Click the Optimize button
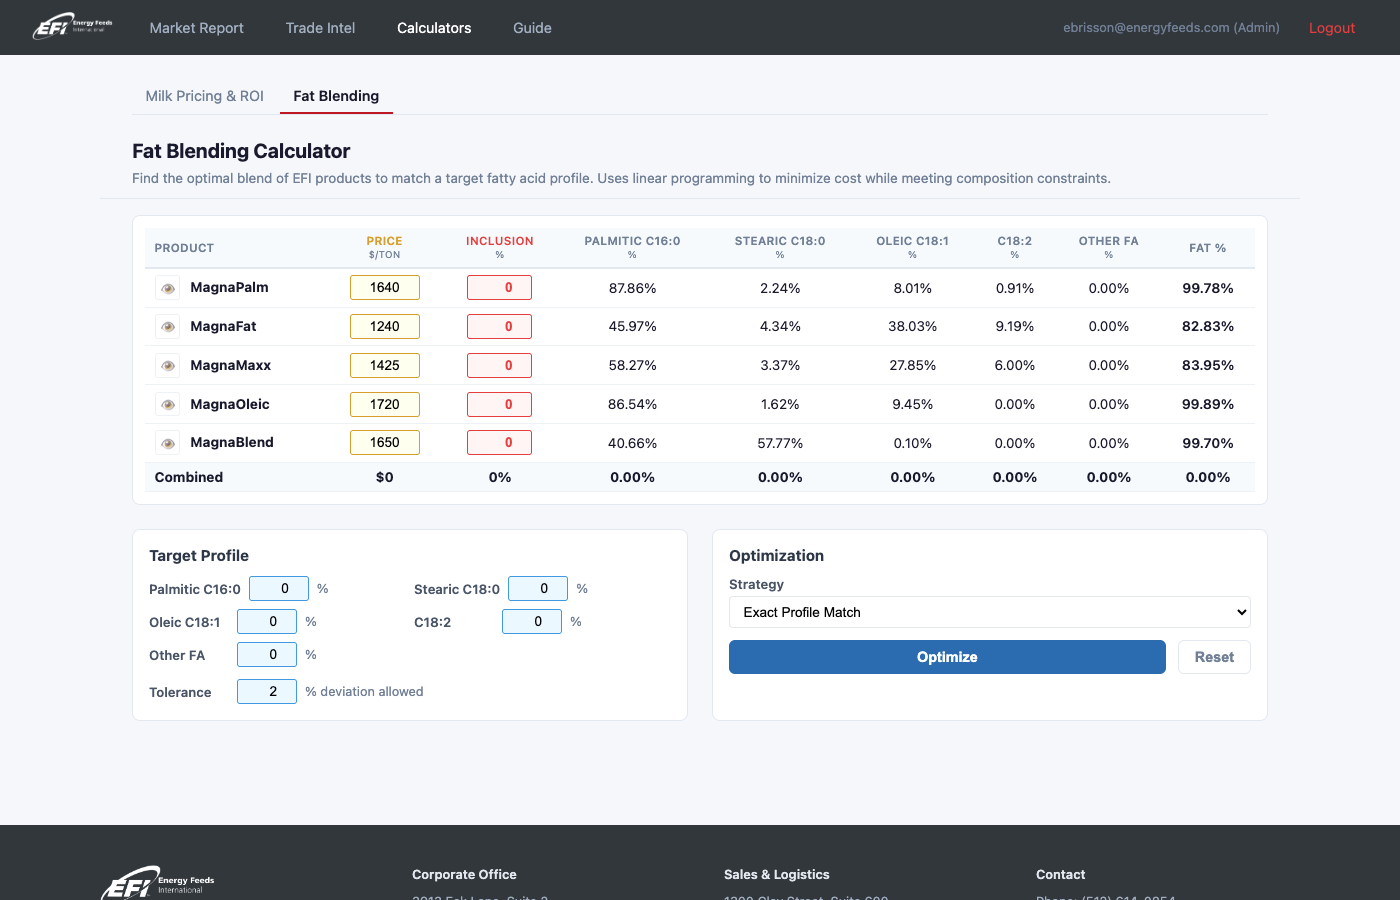The image size is (1400, 900). click(947, 657)
